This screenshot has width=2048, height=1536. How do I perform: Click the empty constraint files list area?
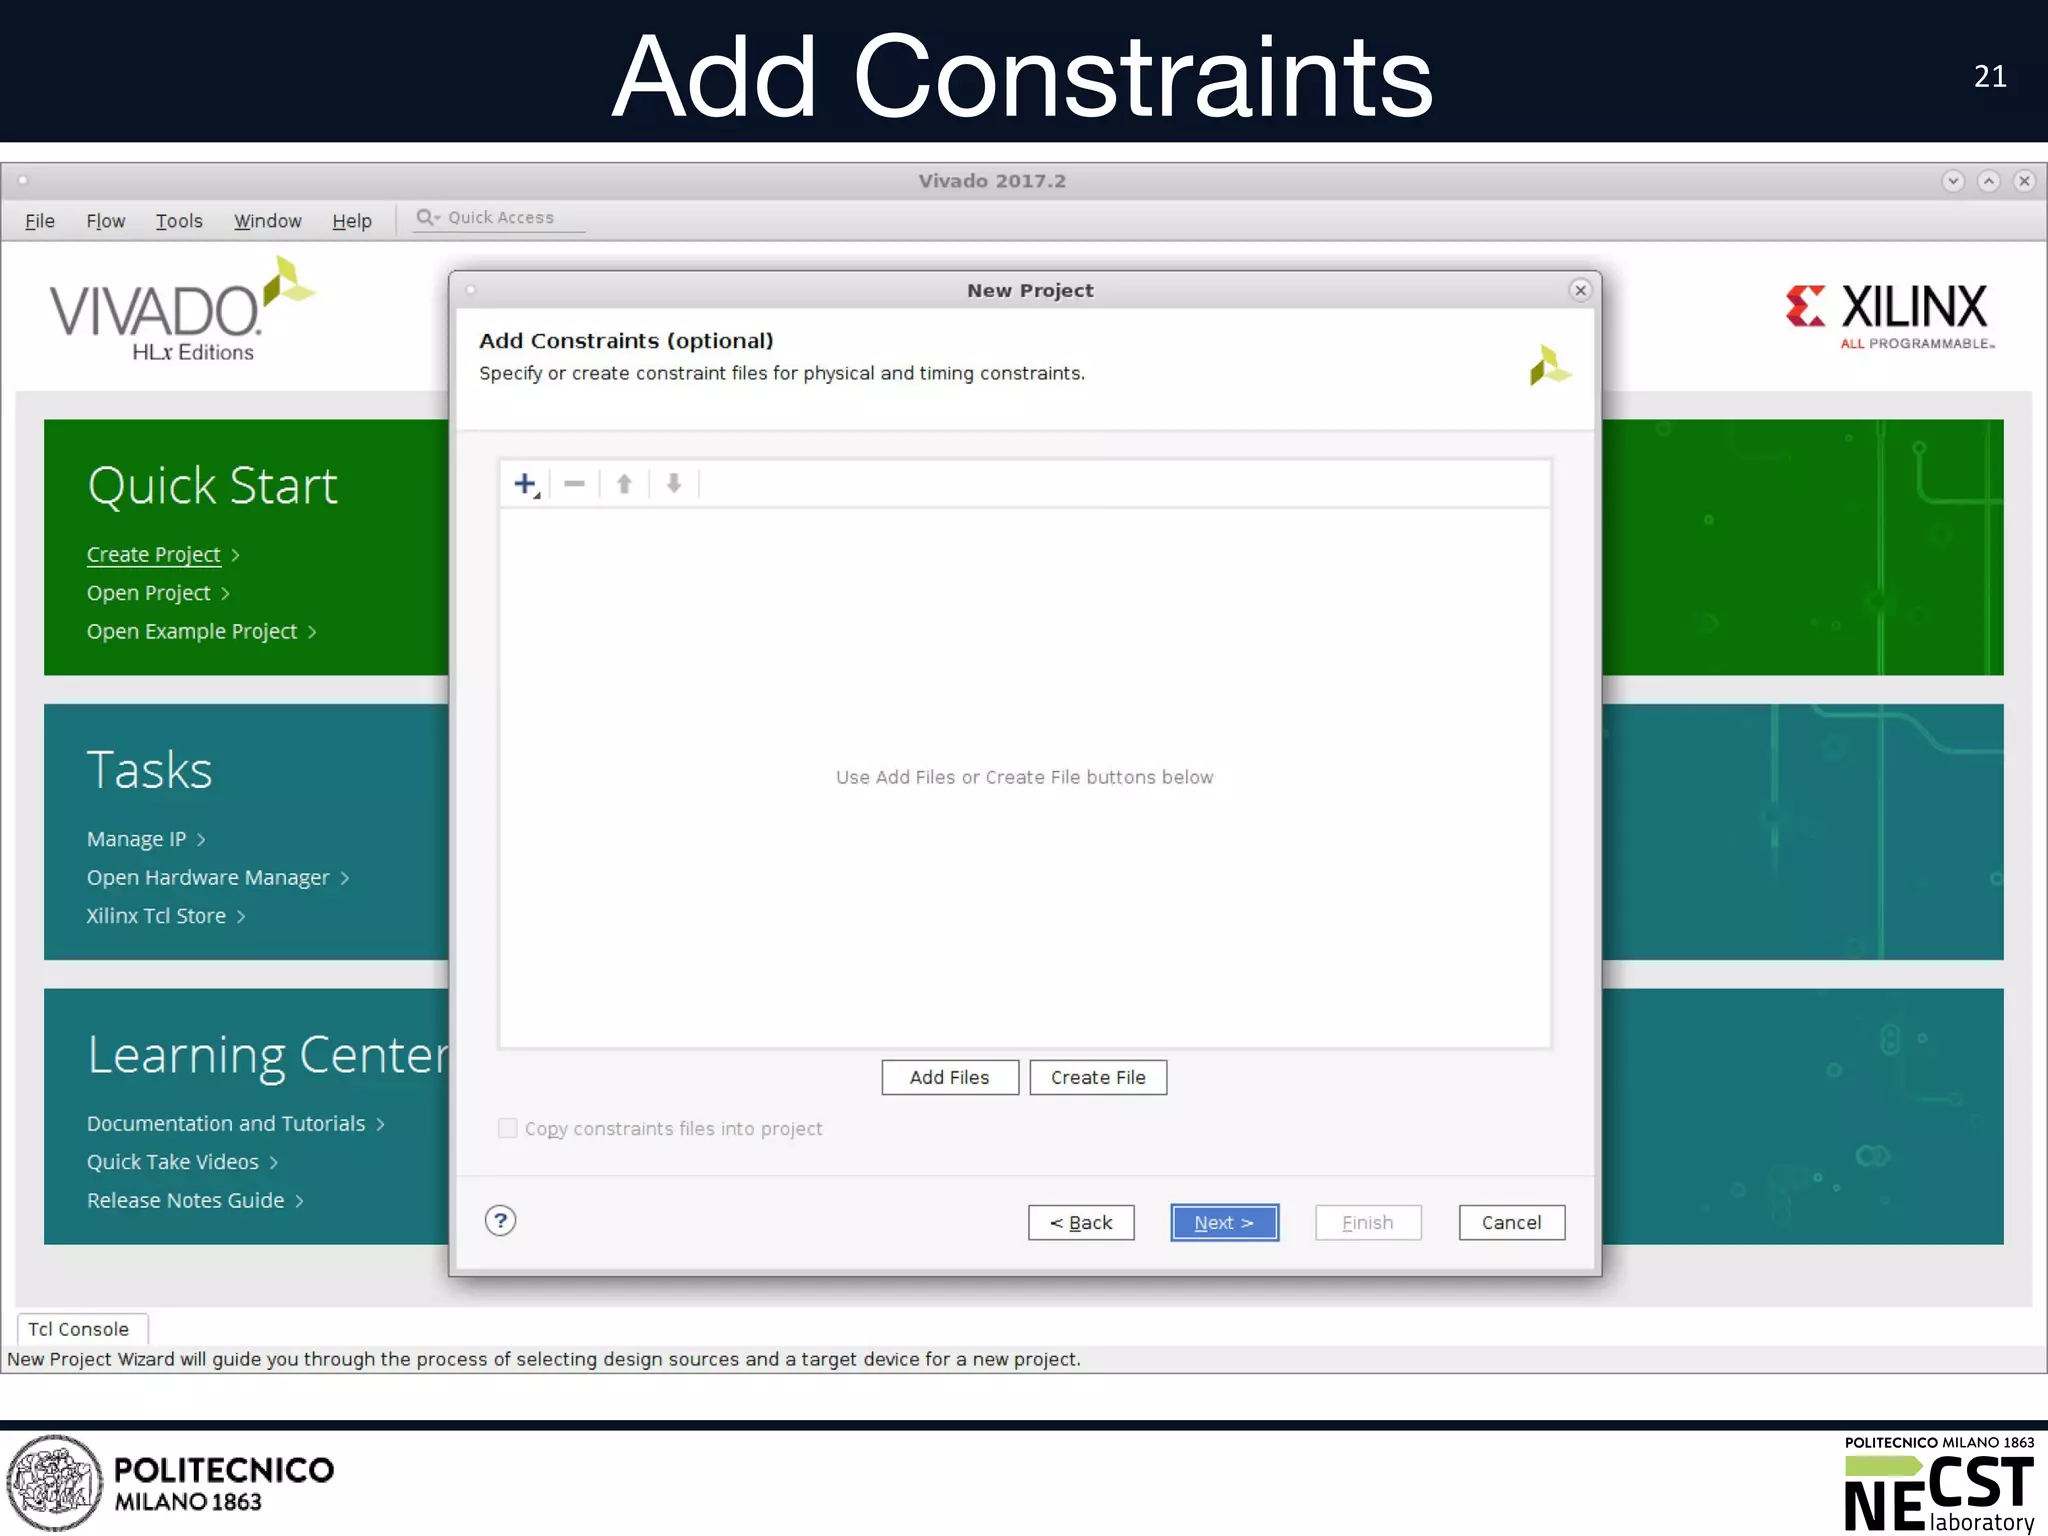click(x=1025, y=777)
